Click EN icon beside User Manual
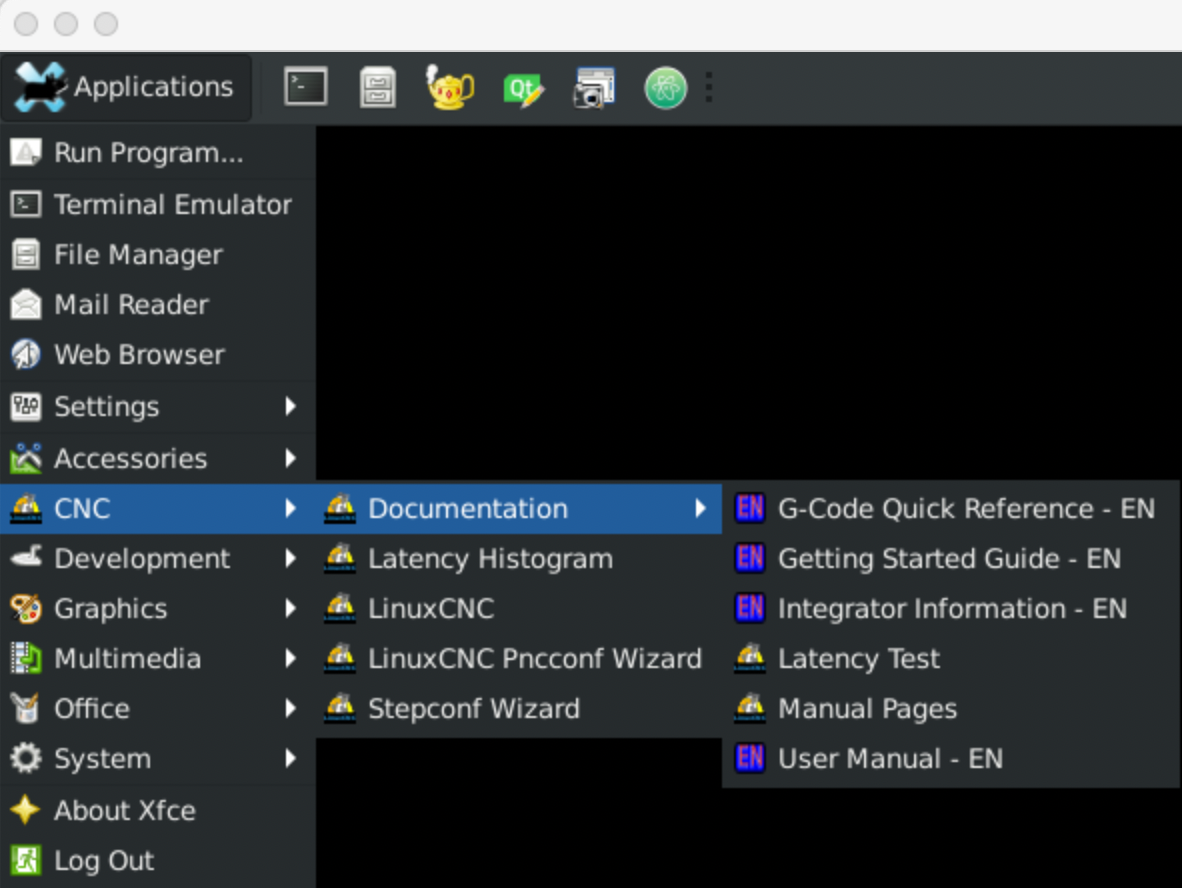The height and width of the screenshot is (888, 1182). coord(749,758)
